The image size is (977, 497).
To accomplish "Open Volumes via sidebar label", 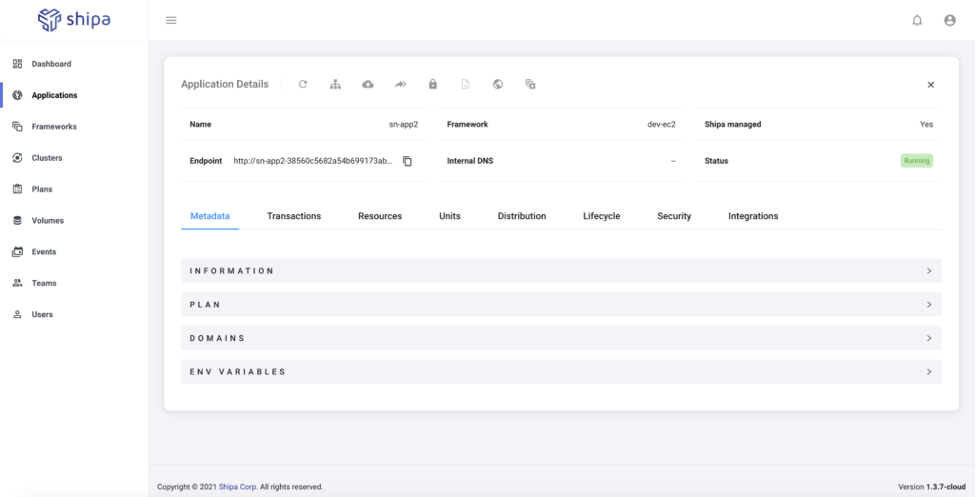I will pyautogui.click(x=47, y=220).
